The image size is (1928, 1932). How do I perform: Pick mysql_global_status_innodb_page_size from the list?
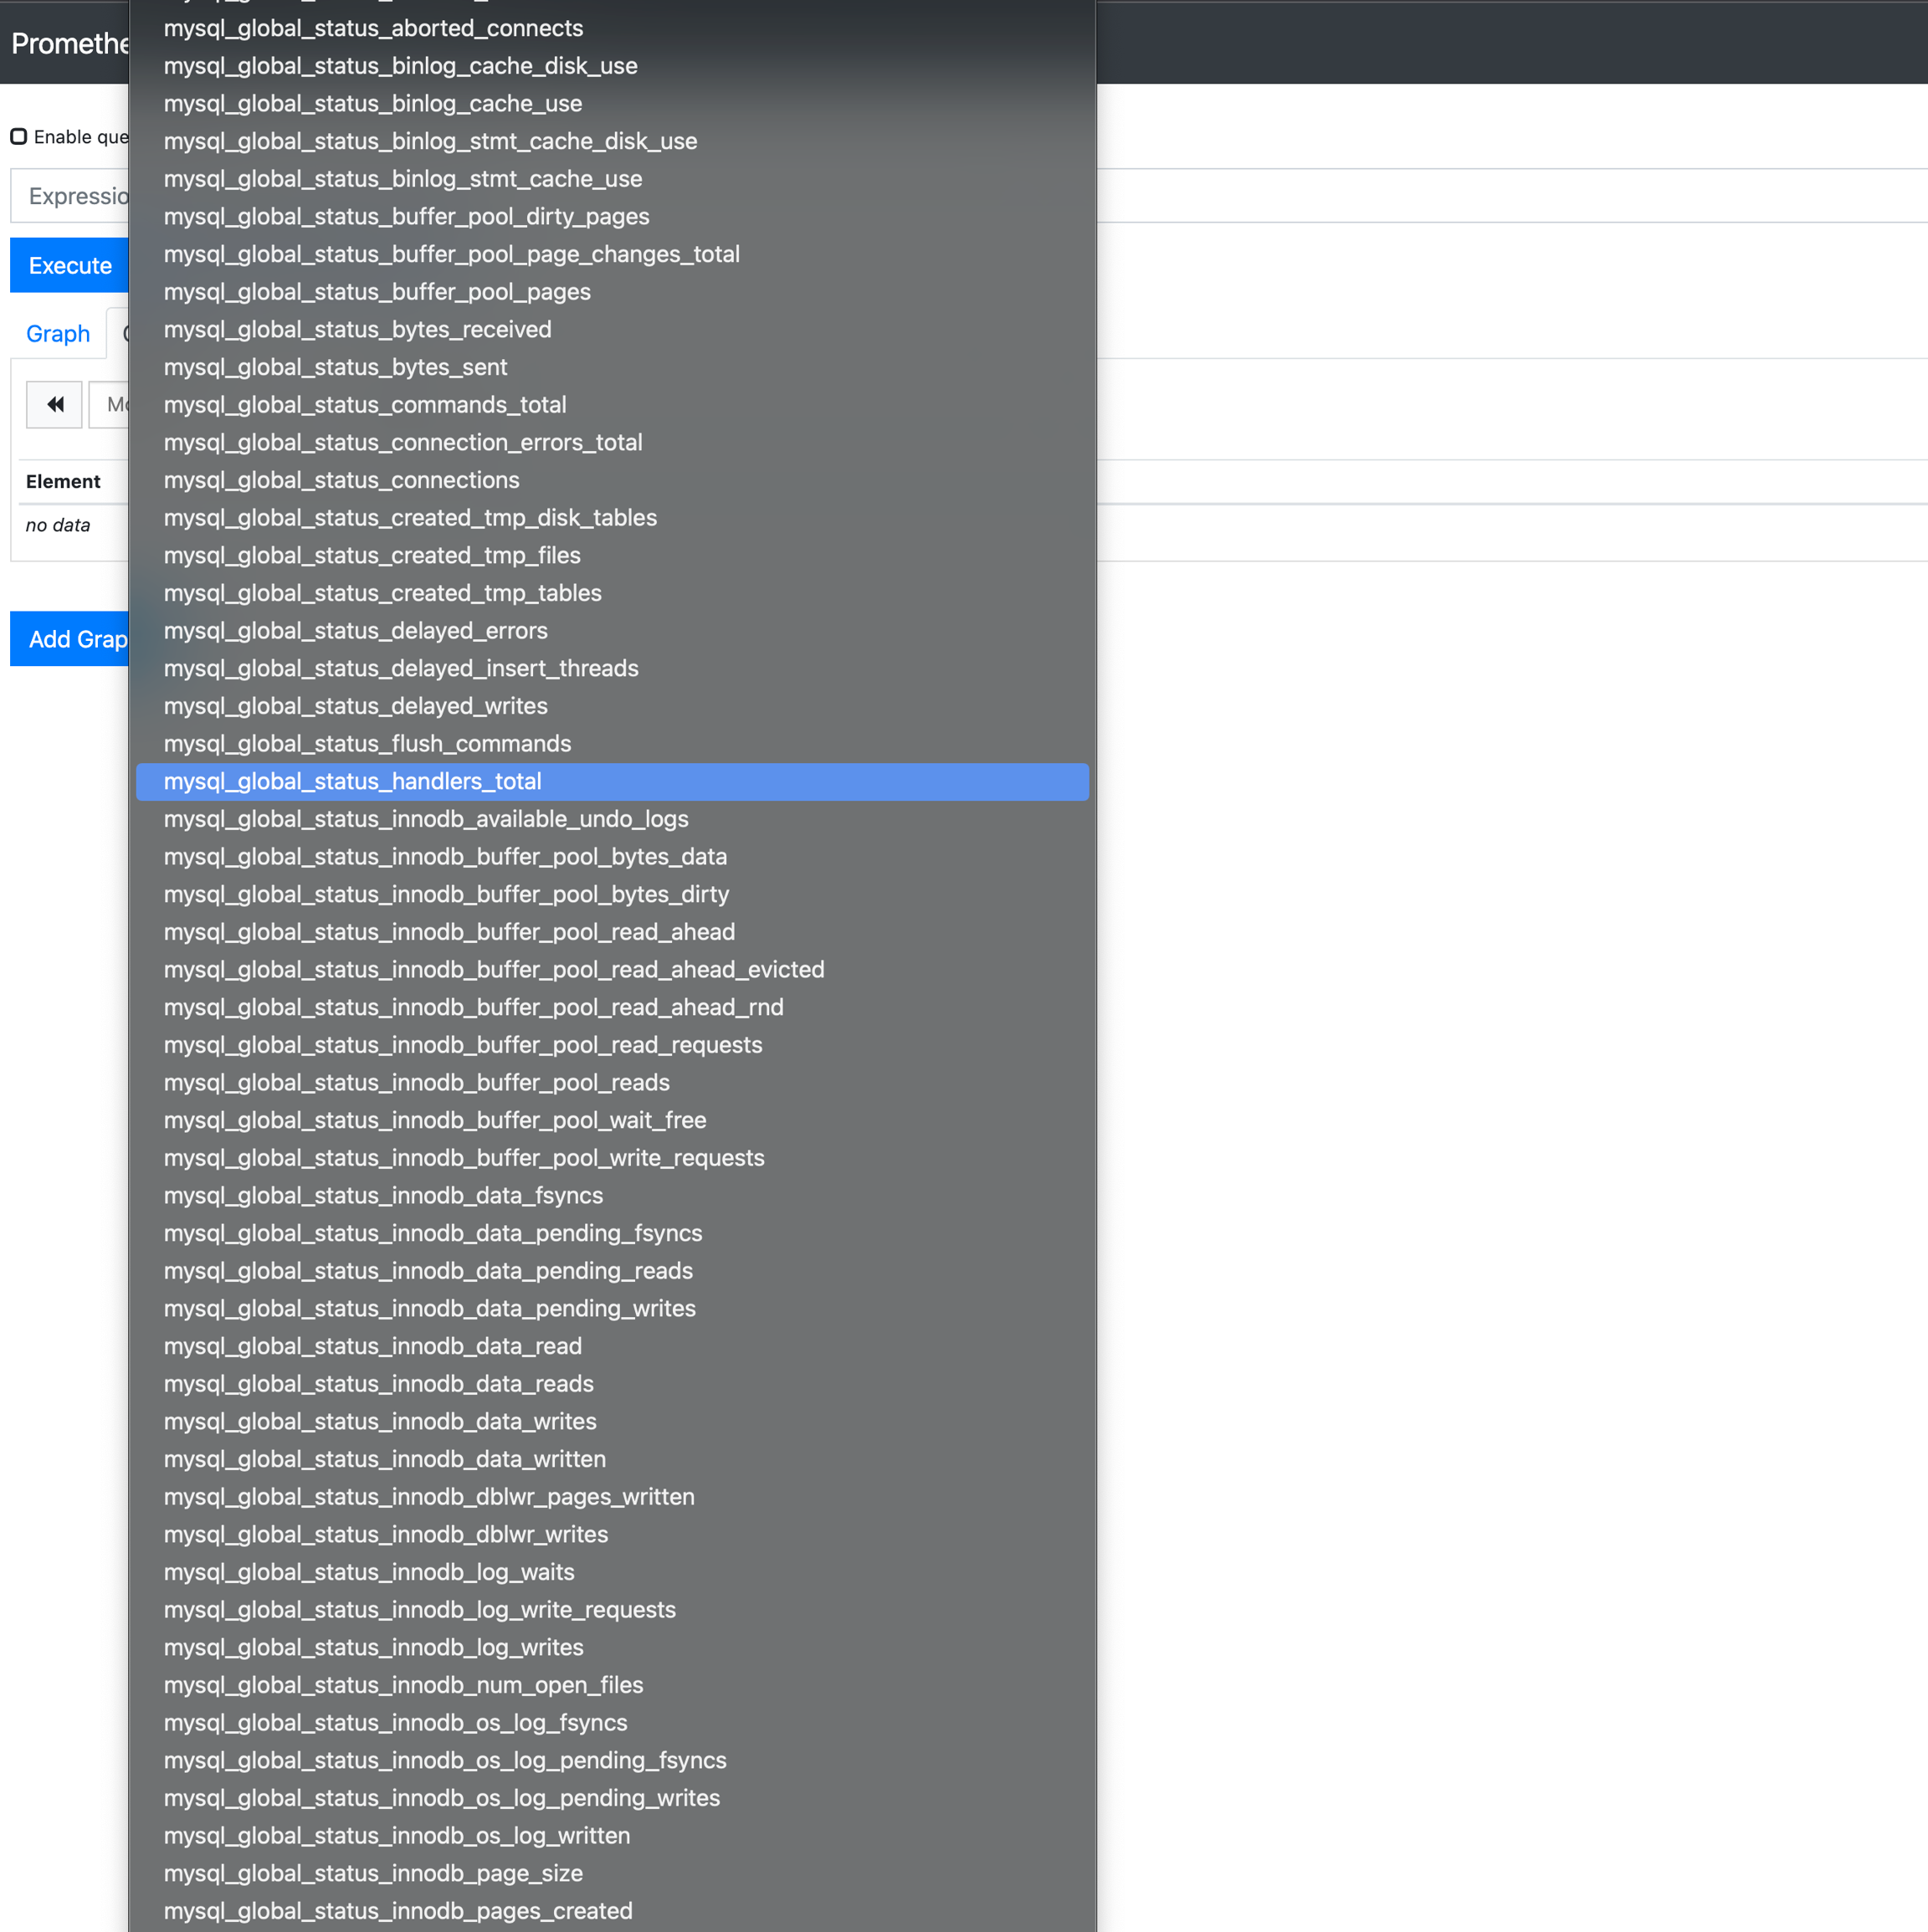click(373, 1873)
